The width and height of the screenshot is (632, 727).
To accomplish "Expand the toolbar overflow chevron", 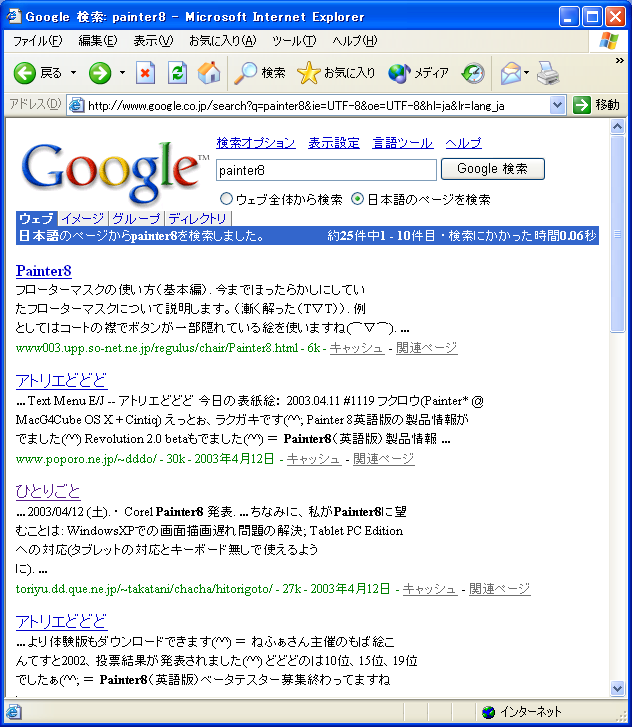I will 619,60.
